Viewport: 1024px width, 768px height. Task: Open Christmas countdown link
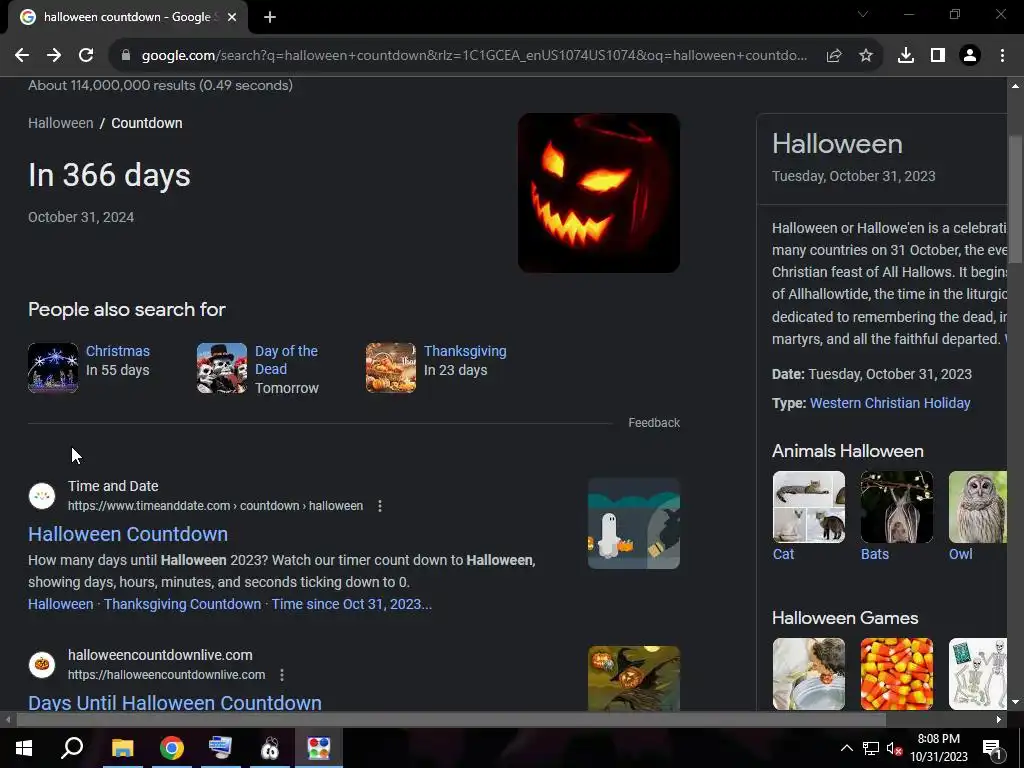click(118, 351)
